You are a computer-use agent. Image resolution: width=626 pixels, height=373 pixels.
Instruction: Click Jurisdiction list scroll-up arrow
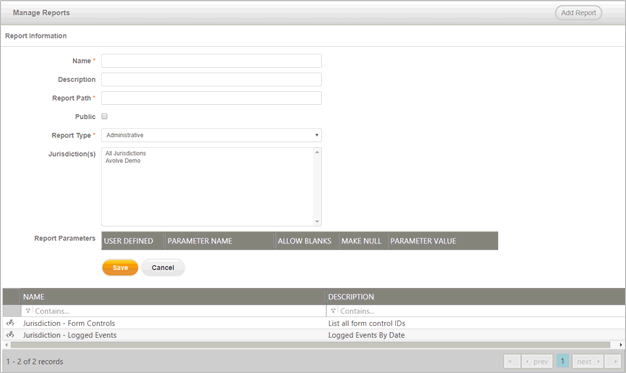(317, 152)
